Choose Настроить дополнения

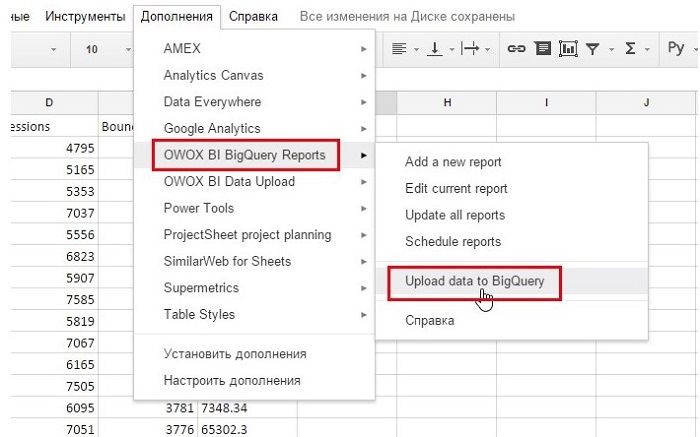pos(254,380)
